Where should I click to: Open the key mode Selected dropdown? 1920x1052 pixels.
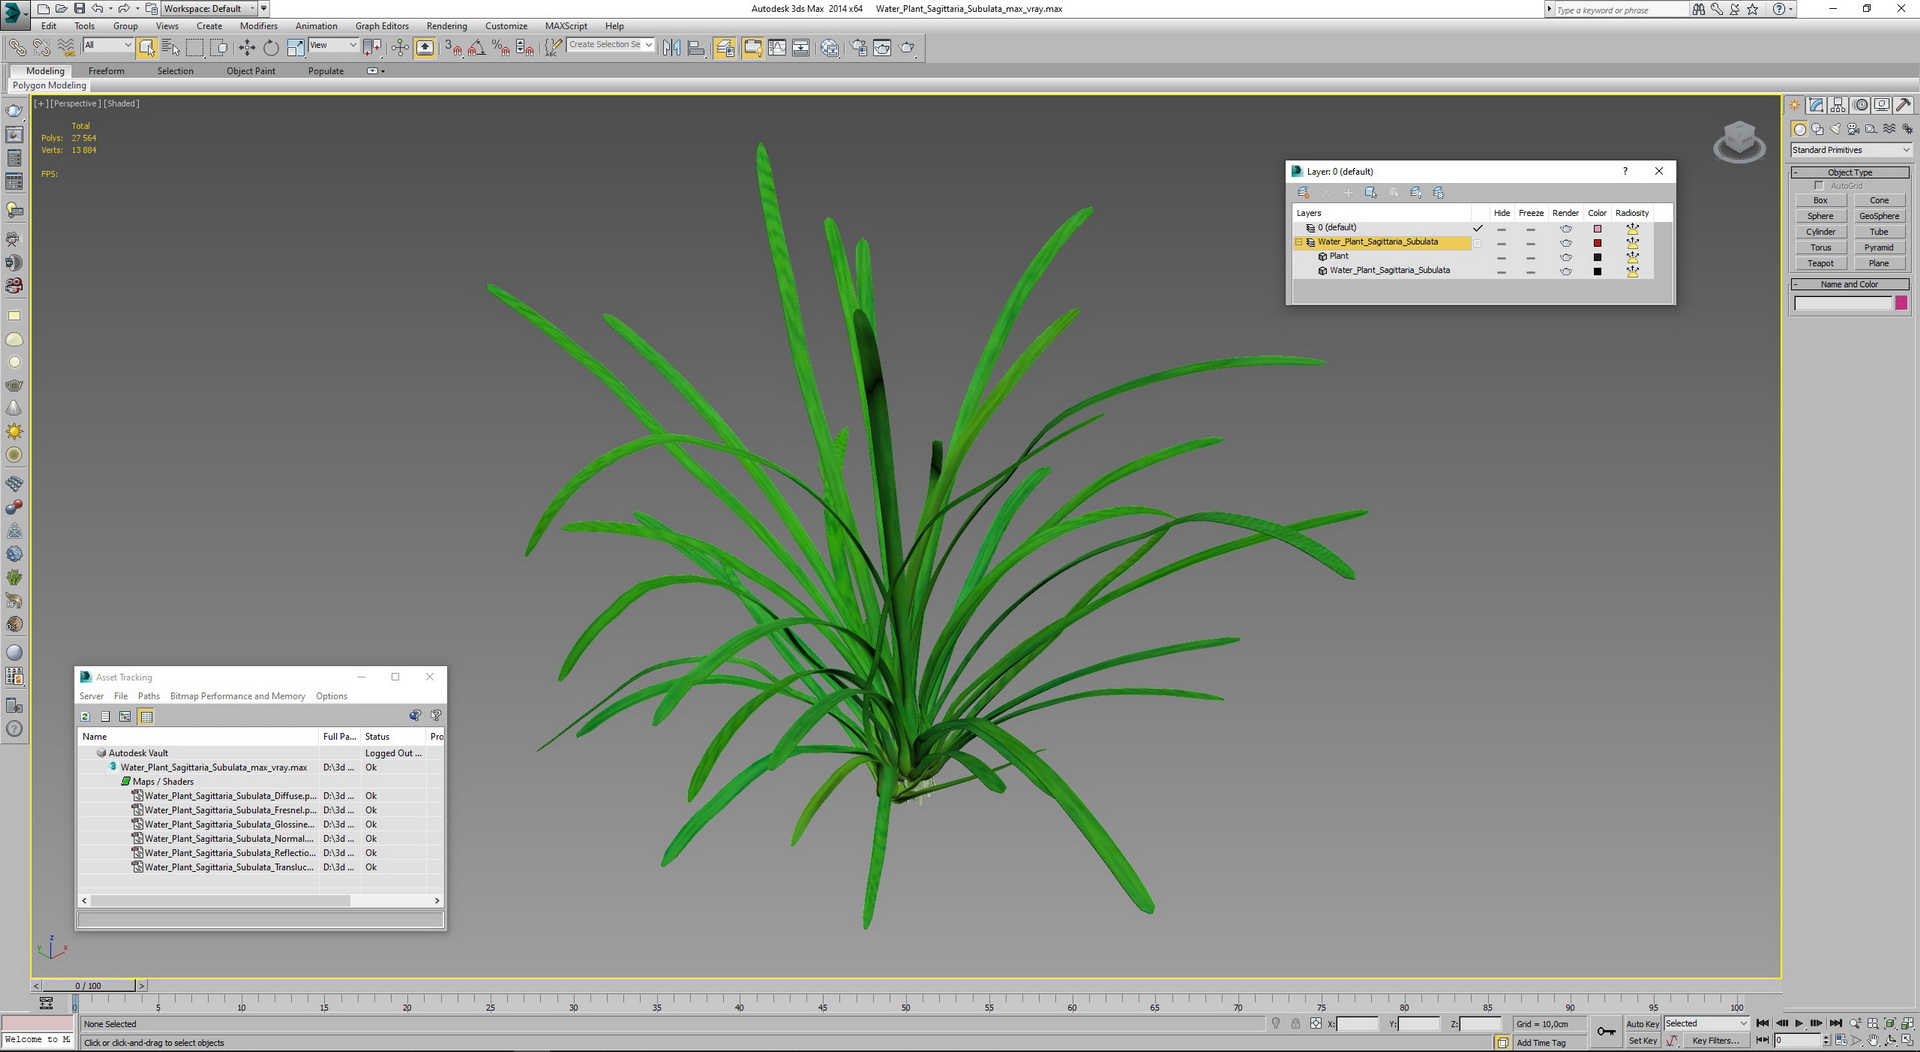(x=1706, y=1024)
